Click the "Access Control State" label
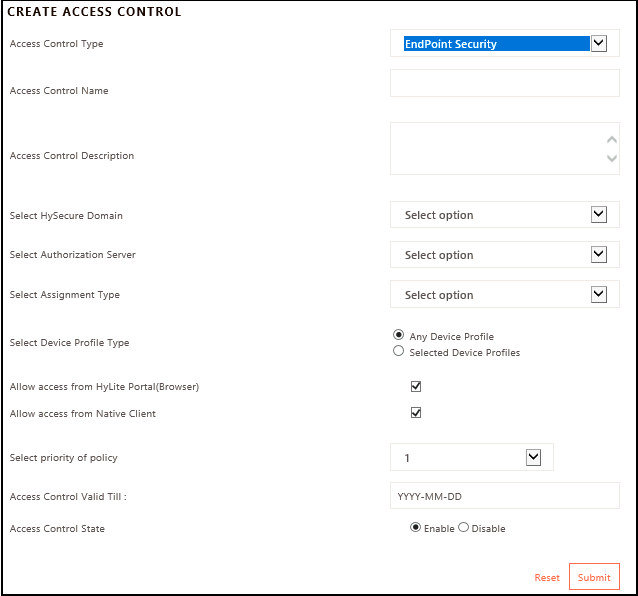This screenshot has height=596, width=638. point(57,528)
